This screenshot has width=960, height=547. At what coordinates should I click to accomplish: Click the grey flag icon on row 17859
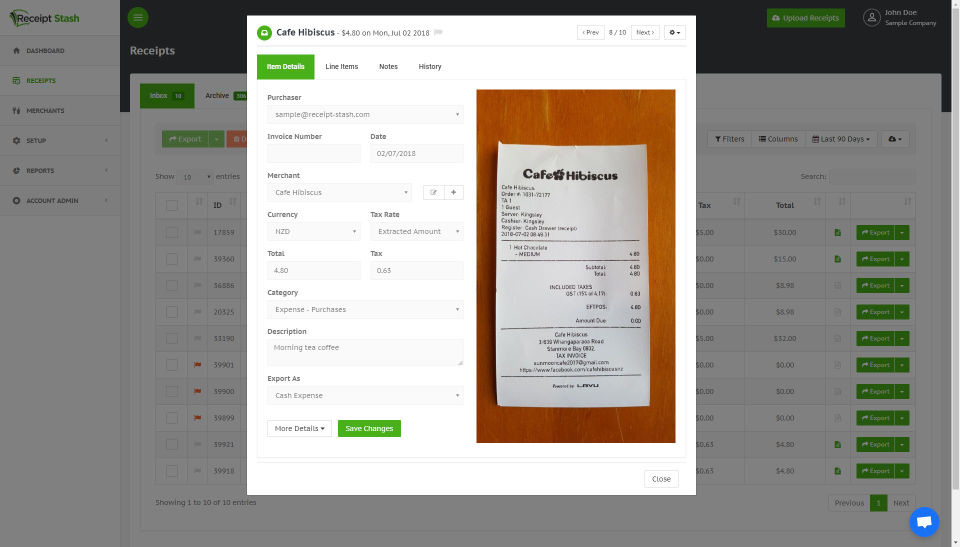(198, 232)
